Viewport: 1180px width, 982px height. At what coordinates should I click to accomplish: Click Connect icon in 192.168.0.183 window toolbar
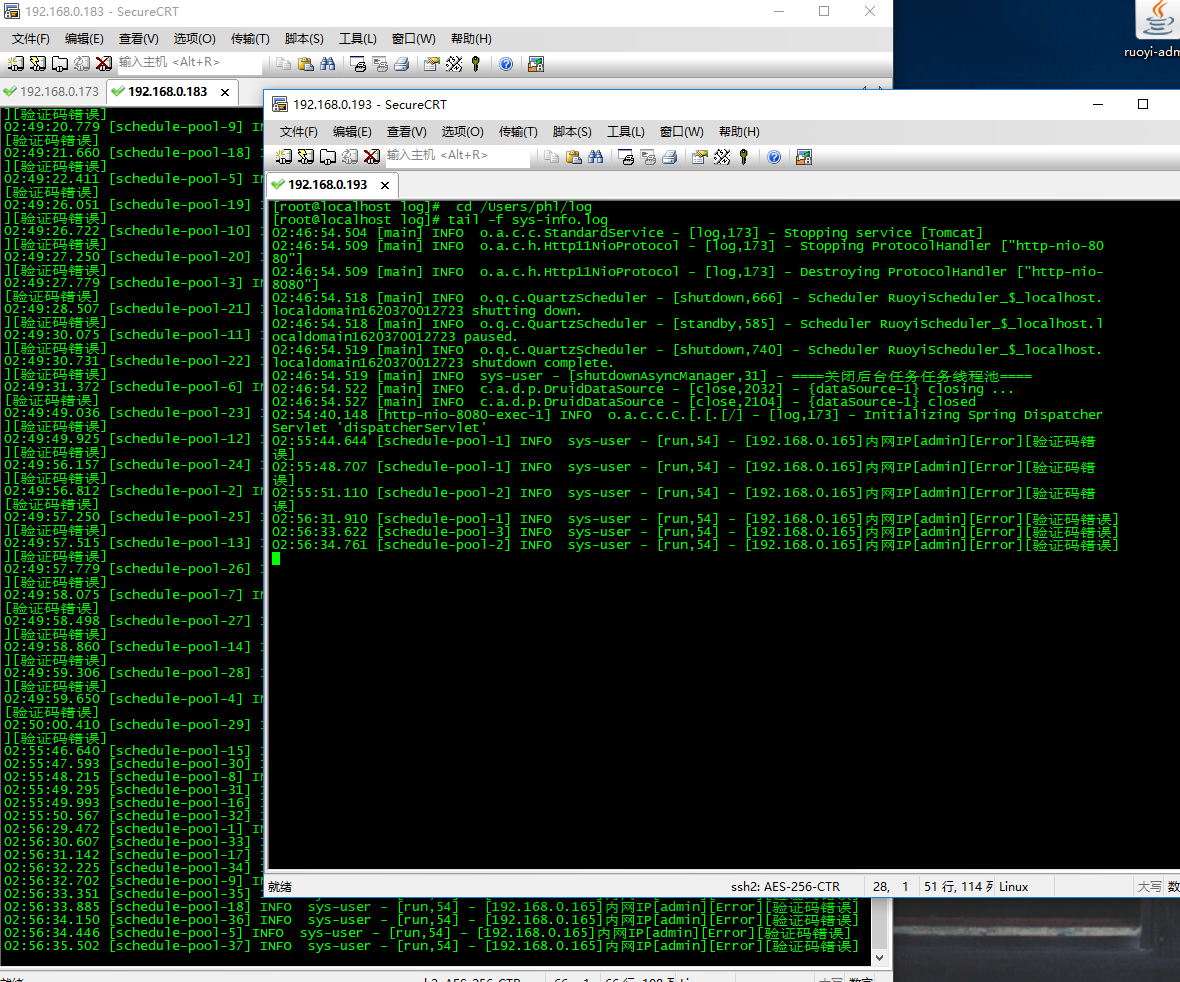click(16, 64)
